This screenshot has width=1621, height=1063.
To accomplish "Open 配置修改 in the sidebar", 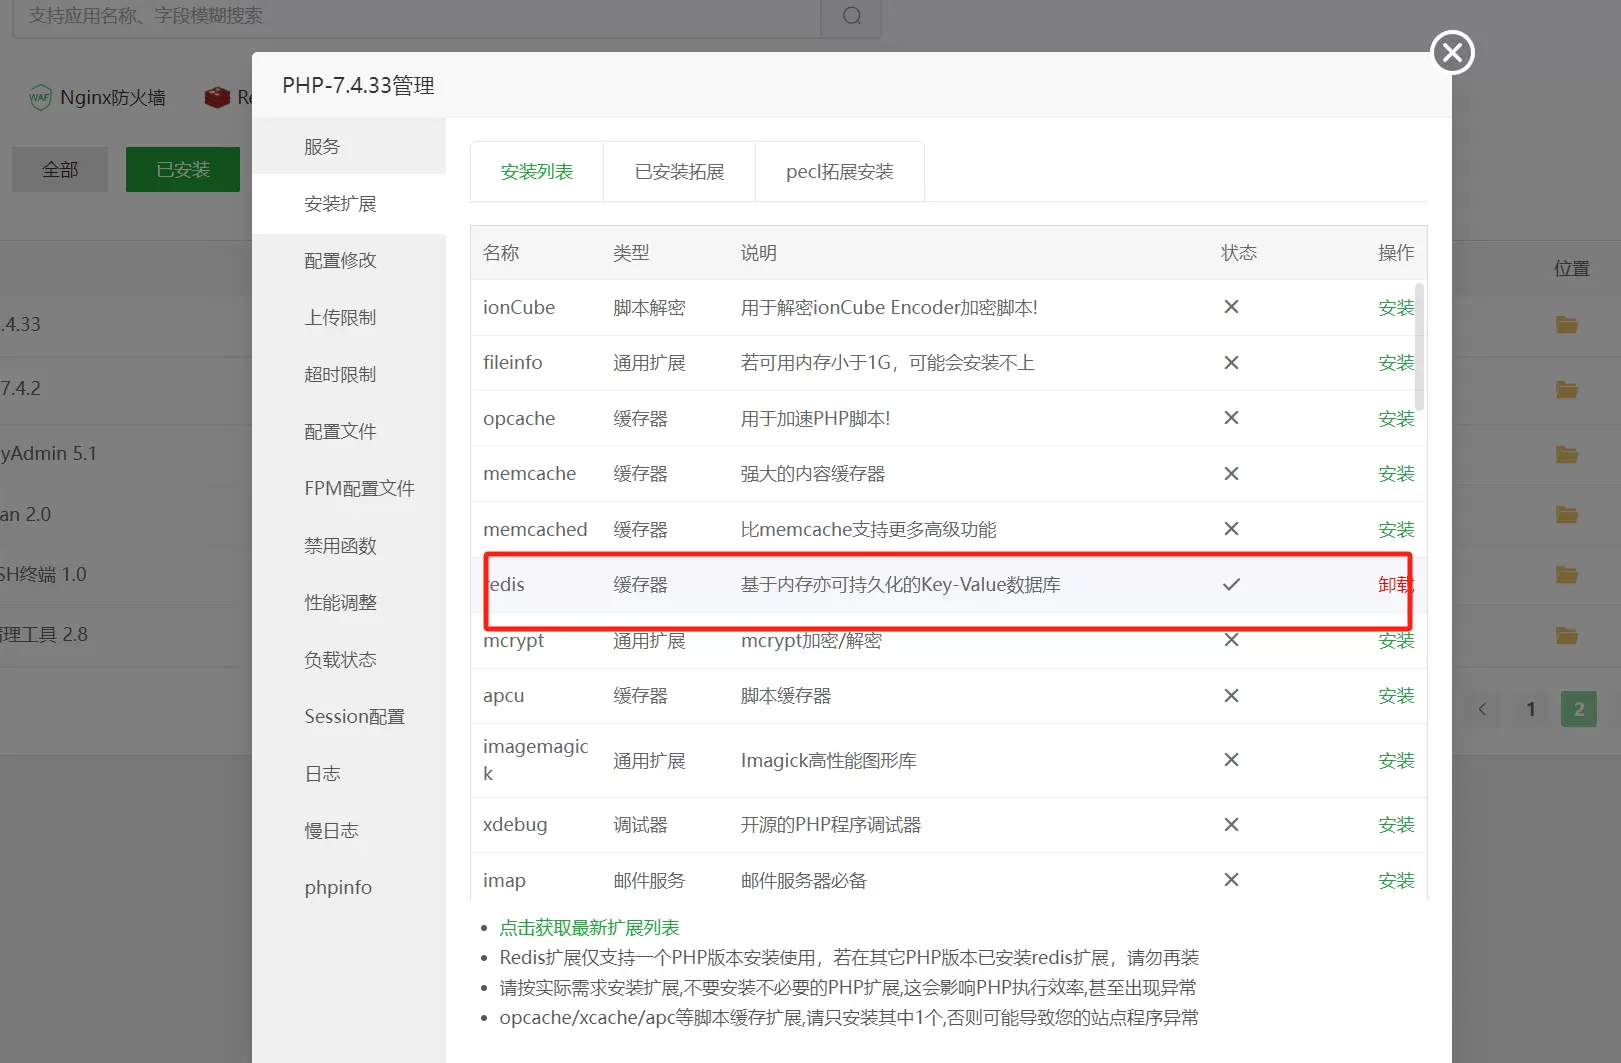I will tap(349, 260).
